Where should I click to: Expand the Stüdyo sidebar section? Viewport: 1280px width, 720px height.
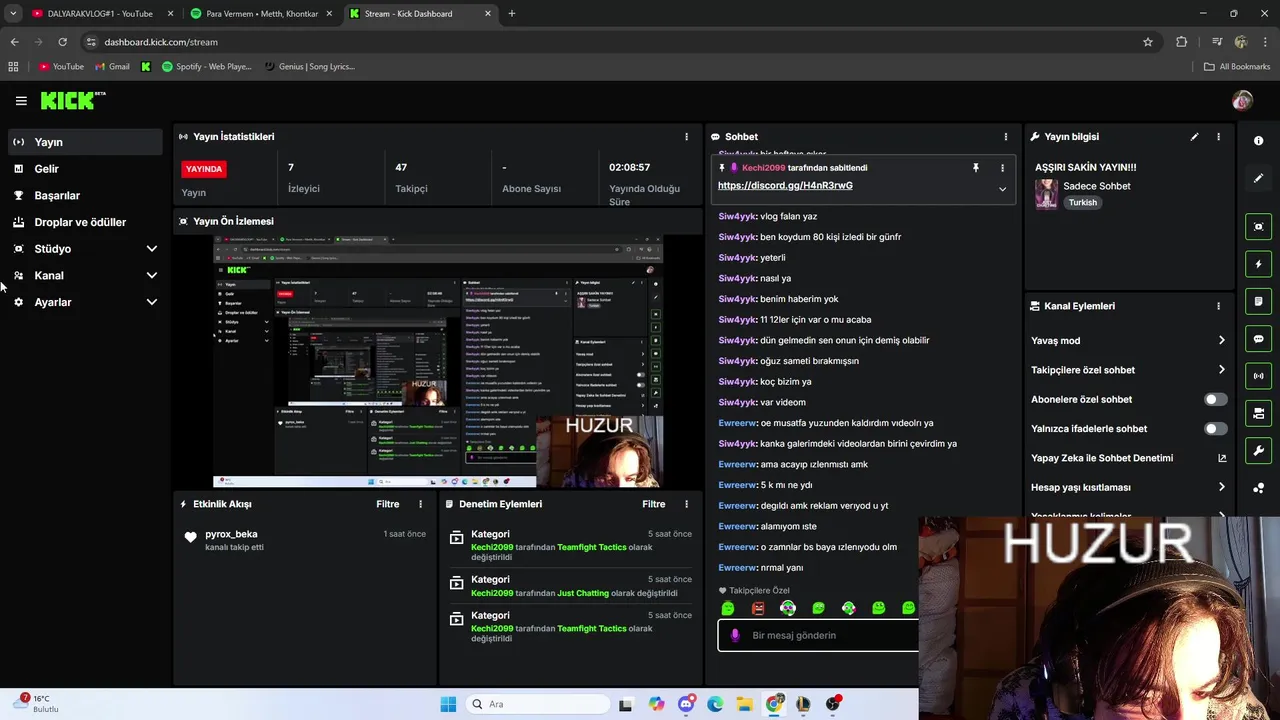pyautogui.click(x=152, y=249)
